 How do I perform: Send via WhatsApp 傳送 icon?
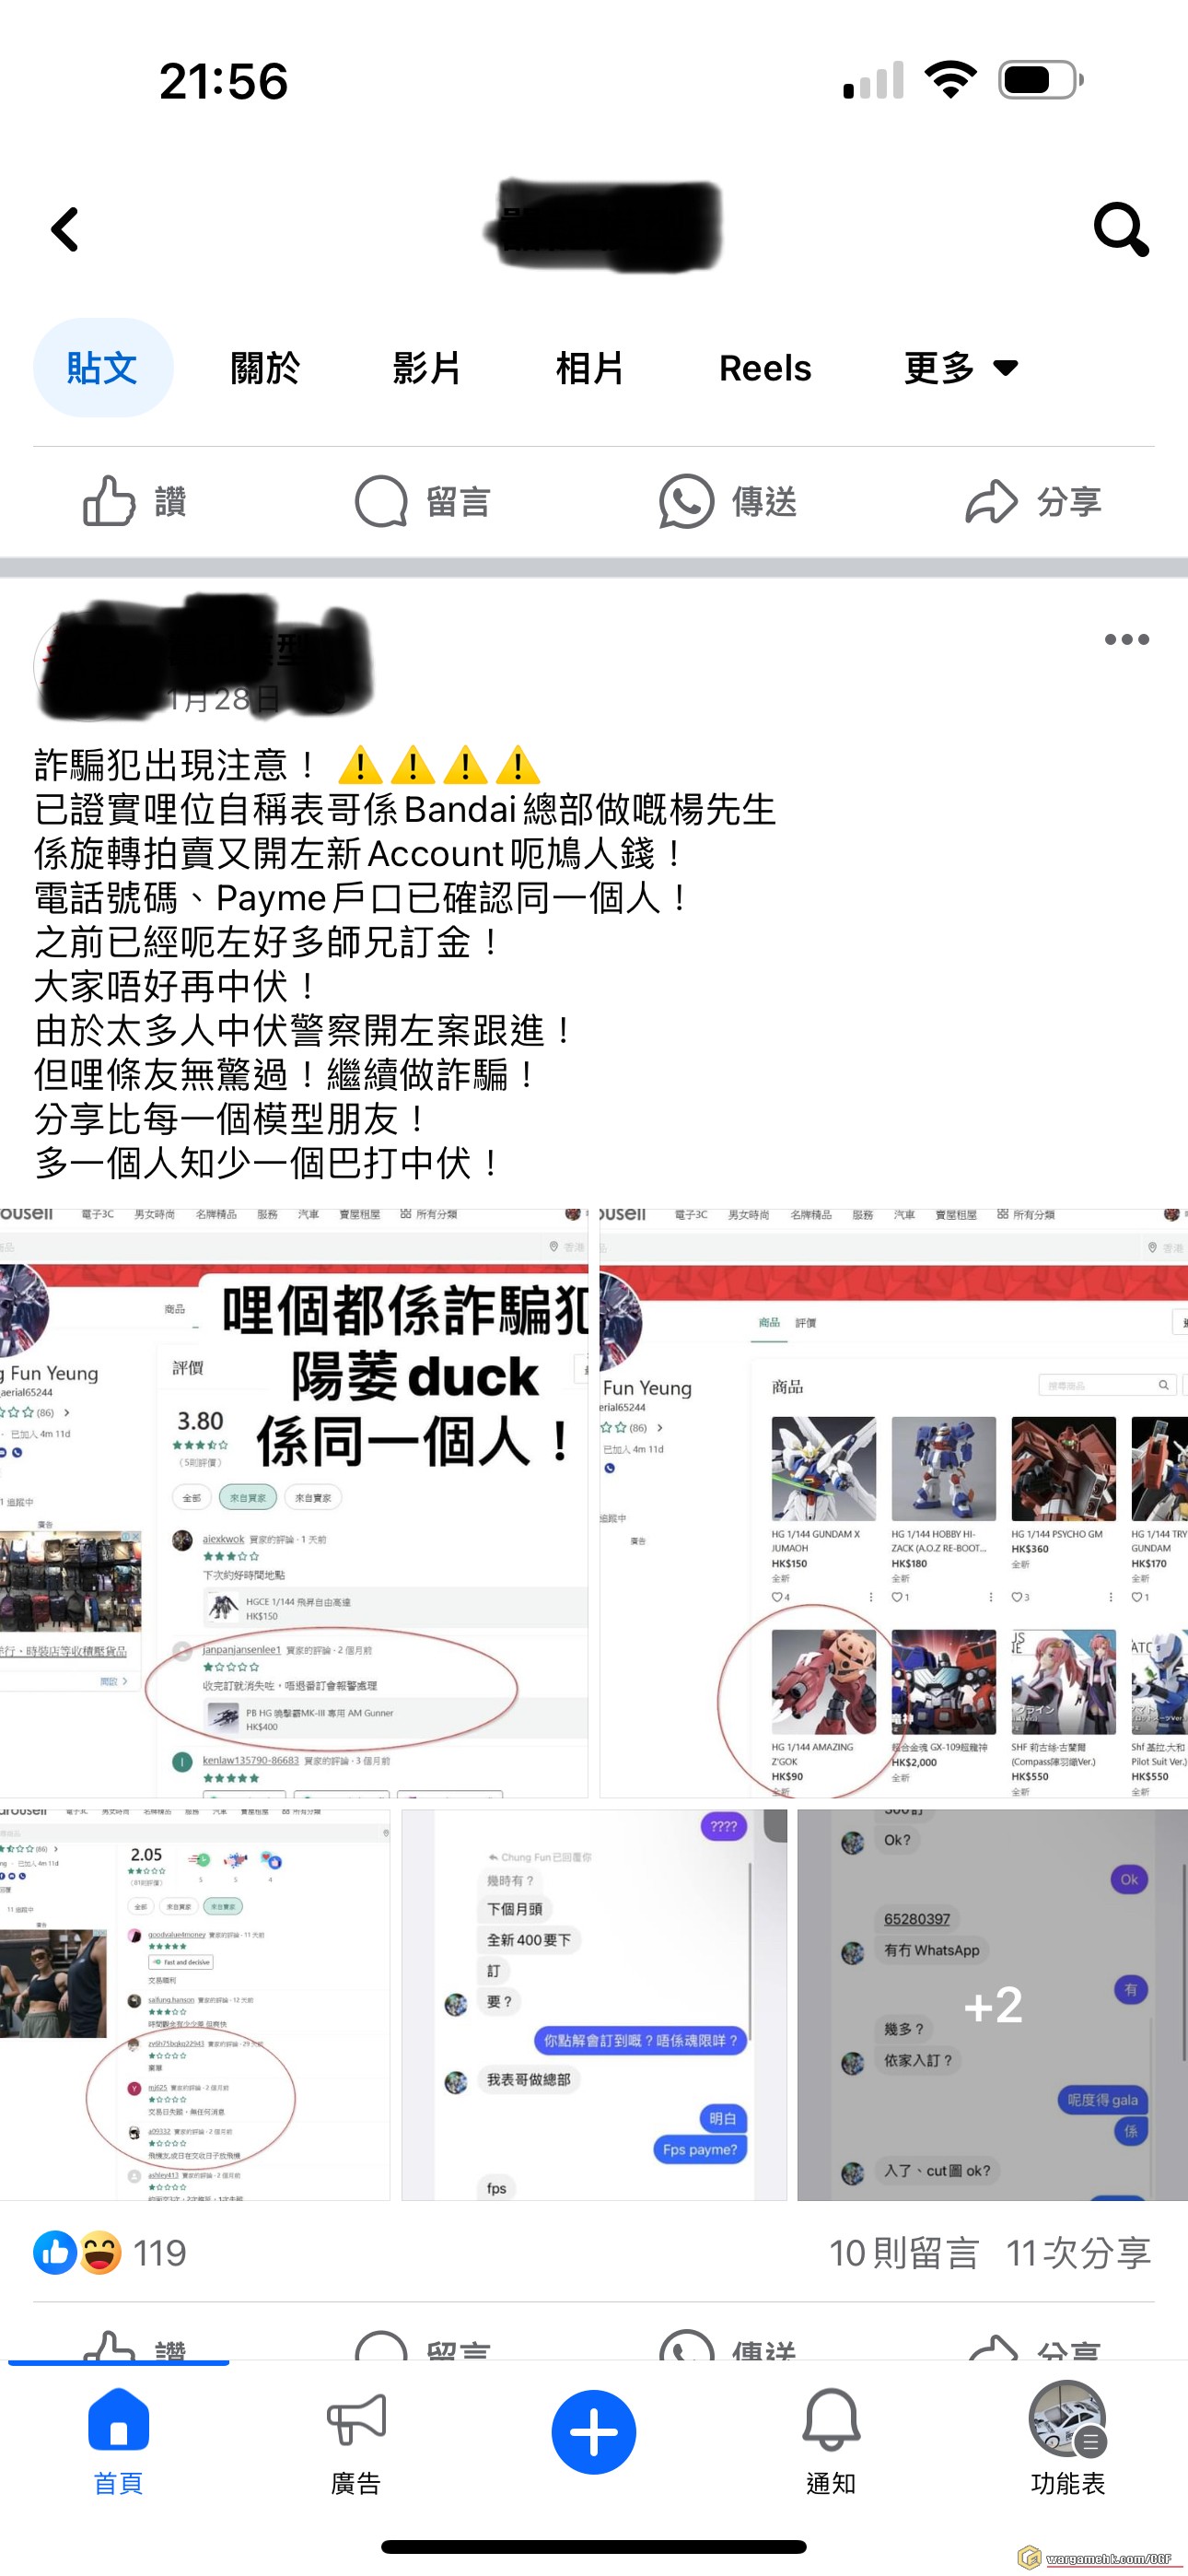click(x=686, y=501)
